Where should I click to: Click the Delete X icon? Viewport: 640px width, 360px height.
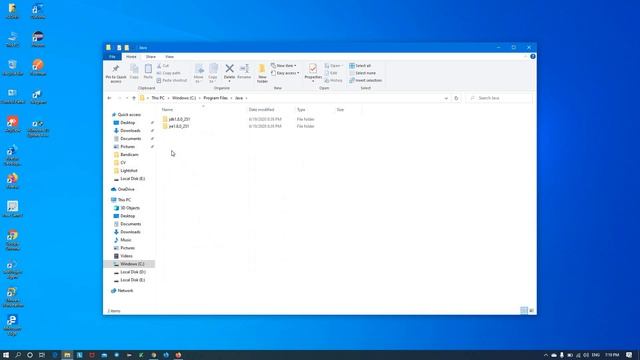[x=229, y=69]
